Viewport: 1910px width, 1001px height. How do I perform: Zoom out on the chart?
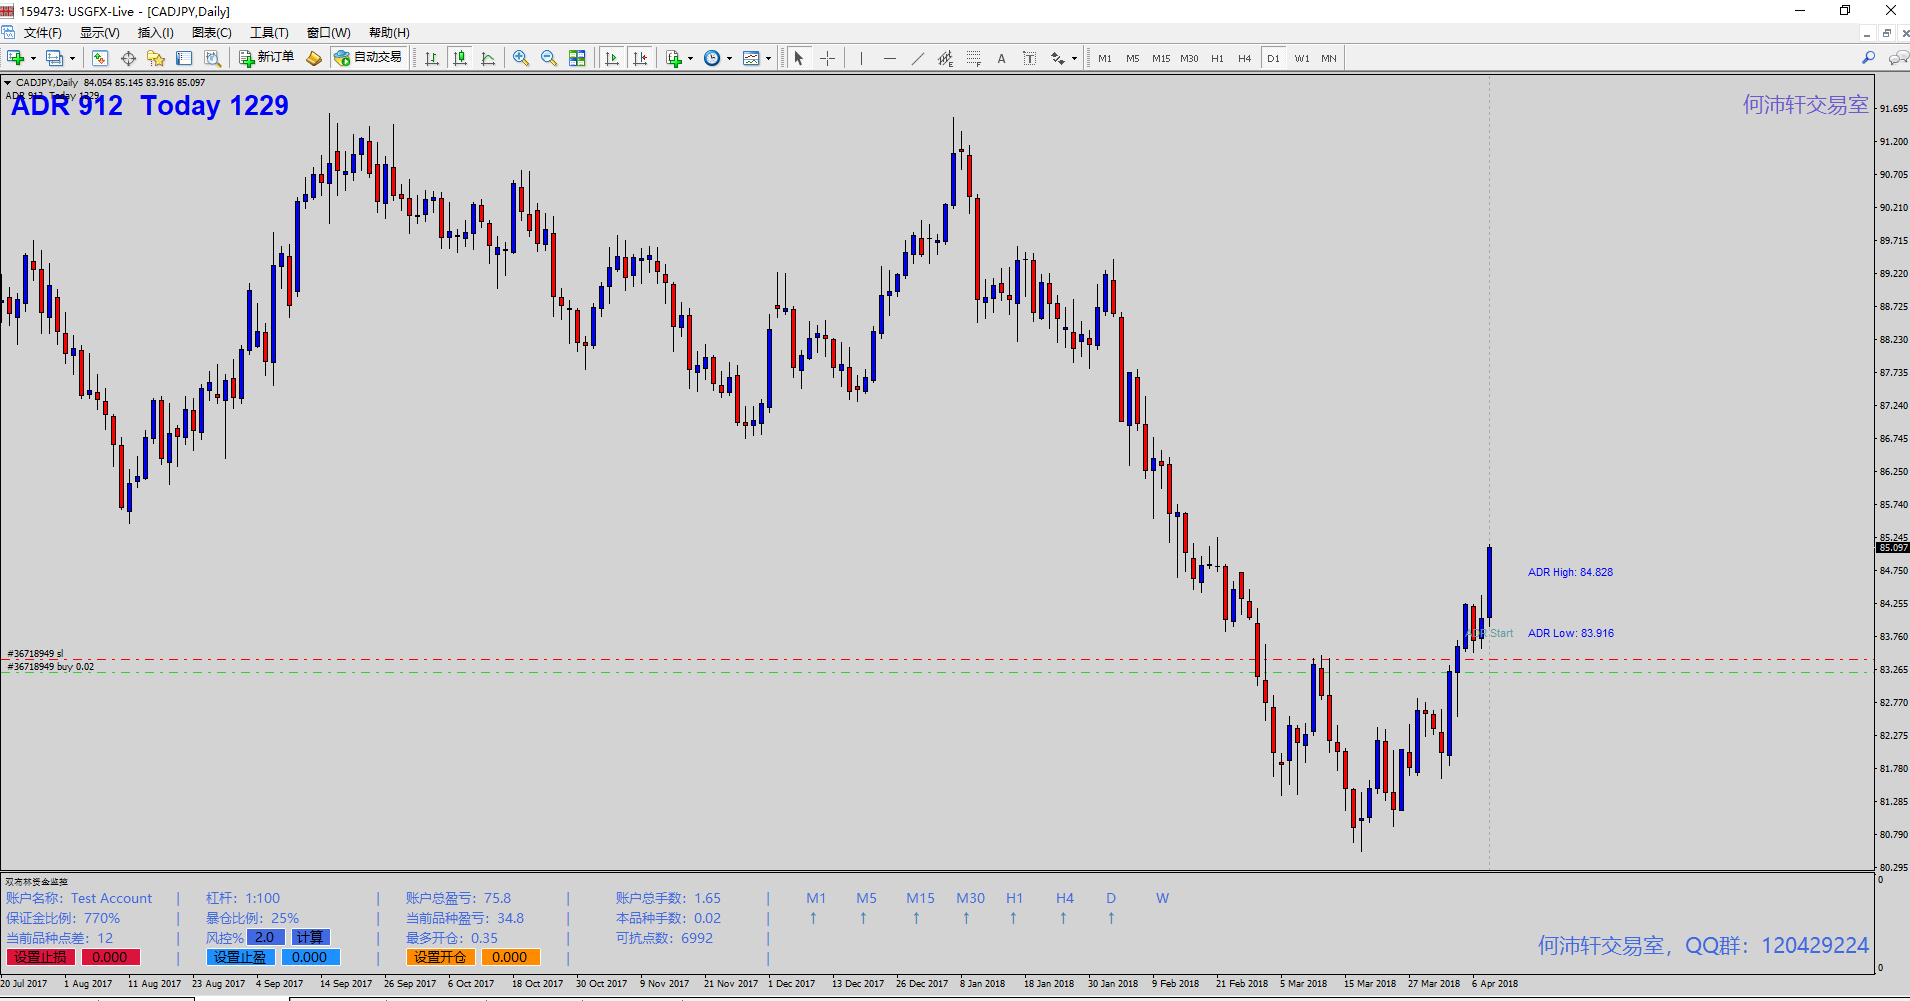tap(549, 58)
